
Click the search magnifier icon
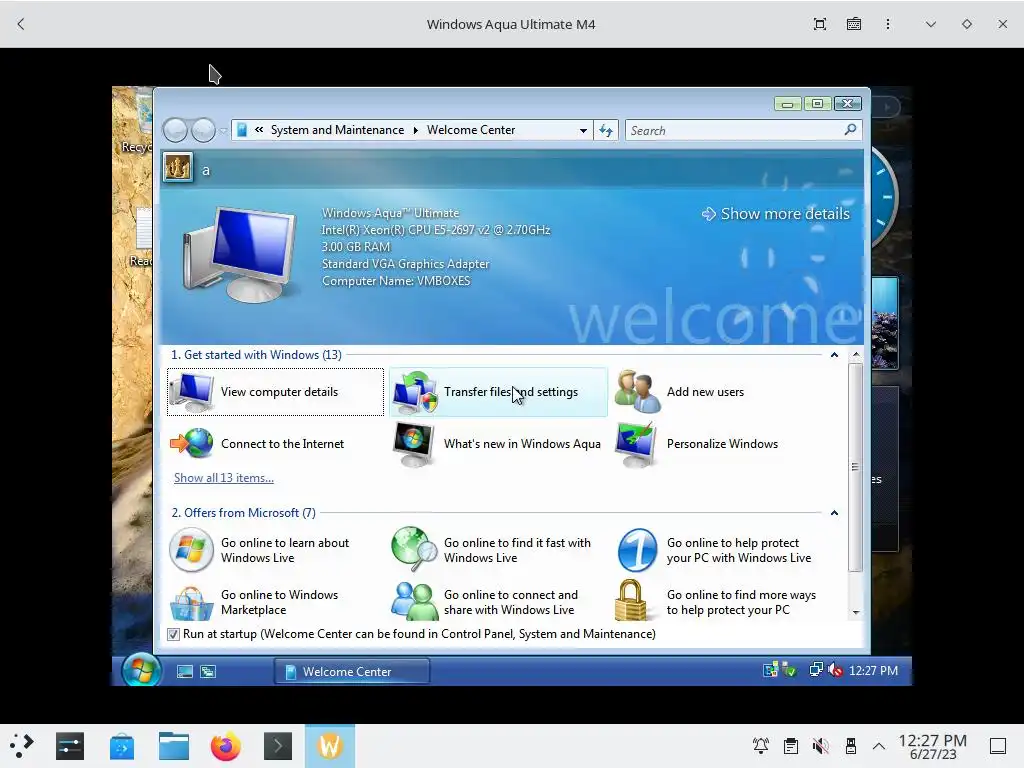(x=850, y=130)
